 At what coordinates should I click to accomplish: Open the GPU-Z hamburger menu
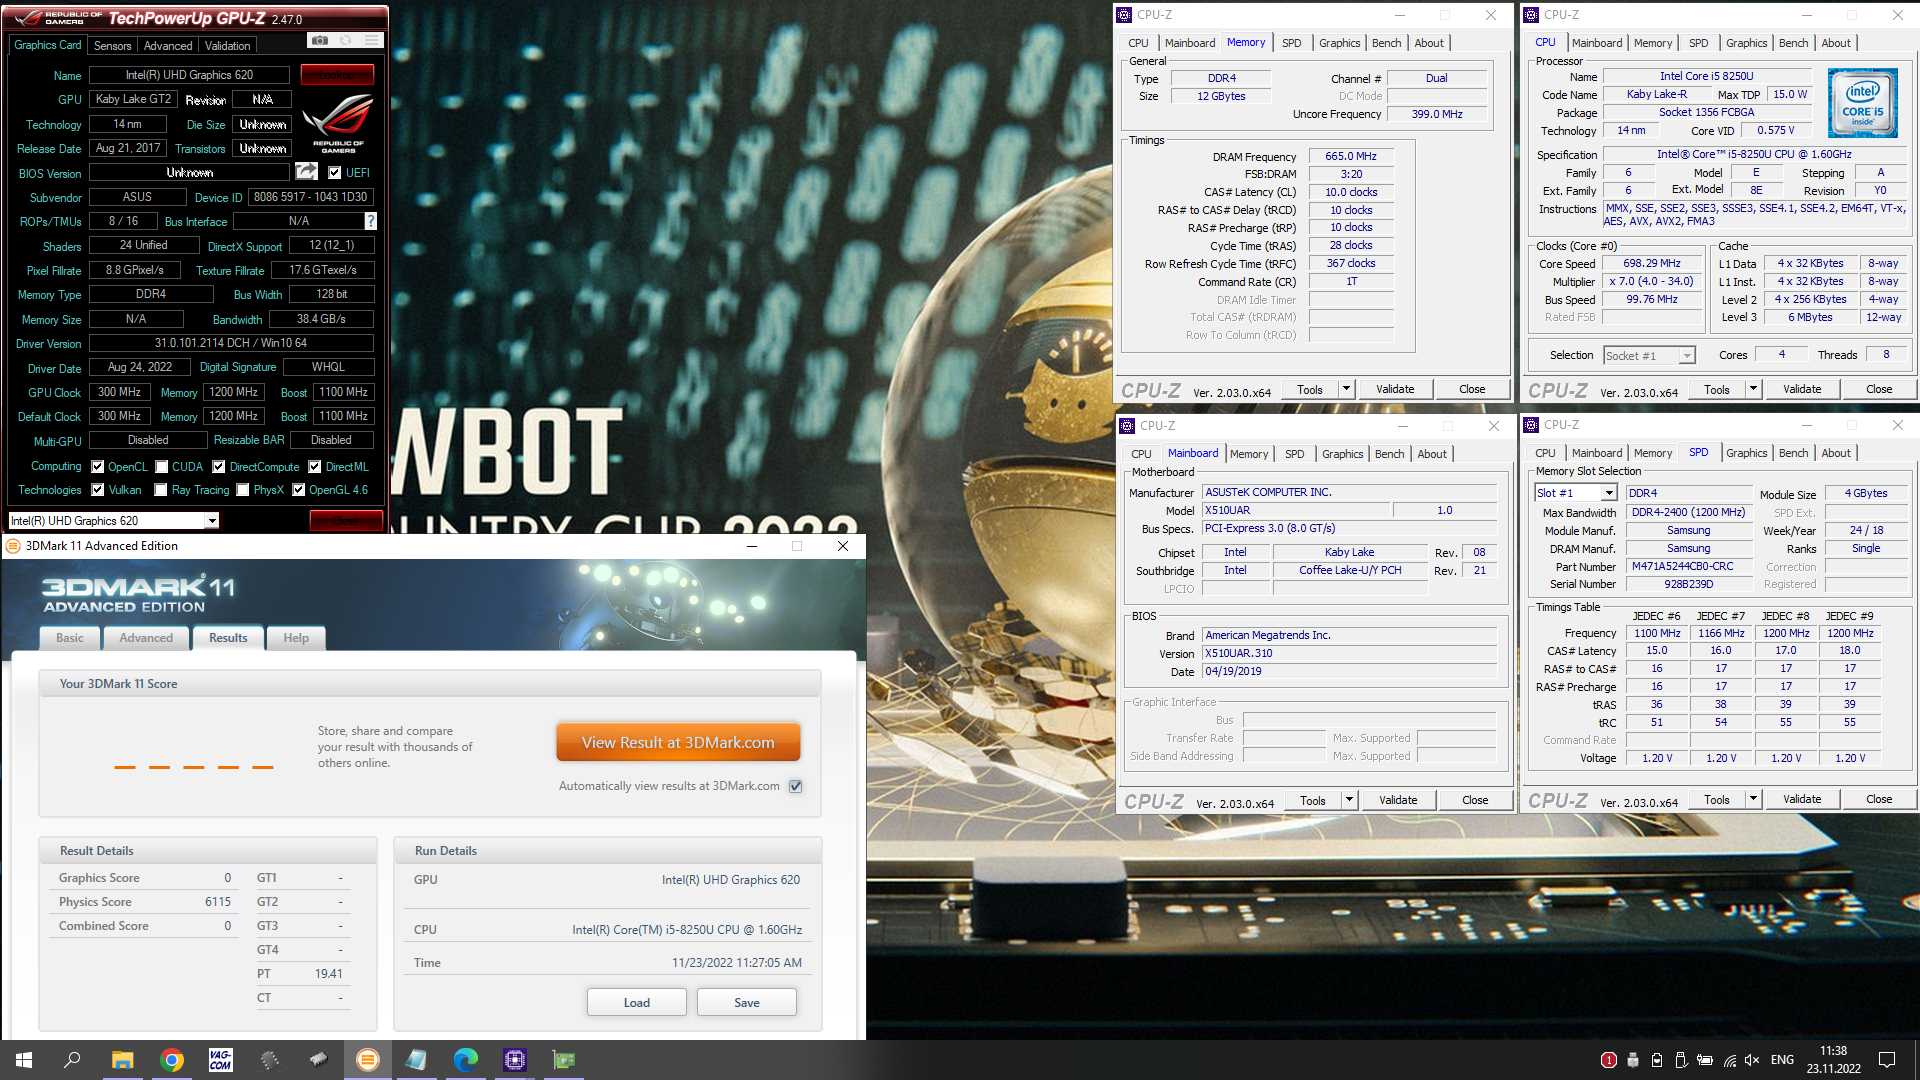(x=372, y=41)
